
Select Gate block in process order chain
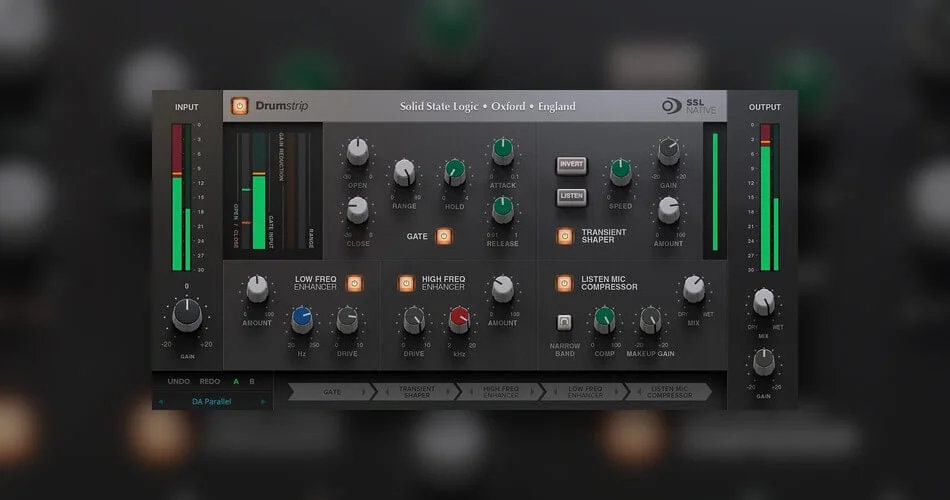[331, 392]
